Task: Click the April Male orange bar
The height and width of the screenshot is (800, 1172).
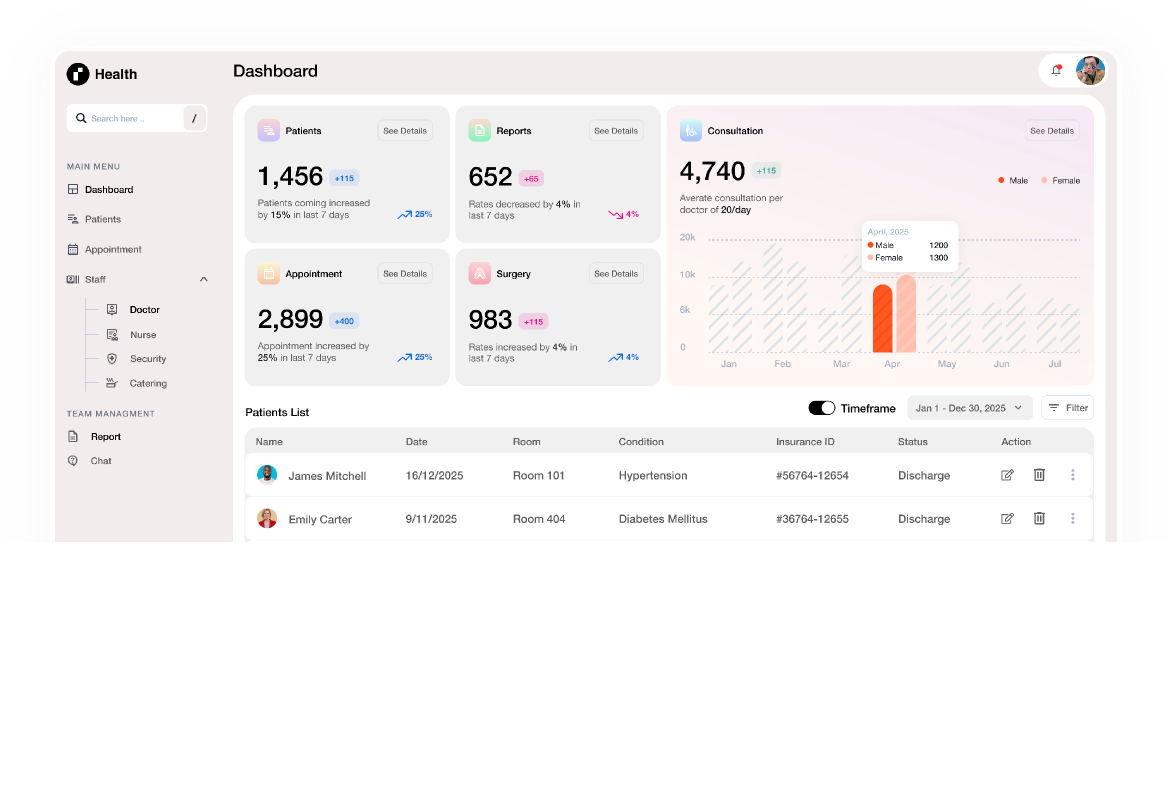Action: tap(882, 319)
